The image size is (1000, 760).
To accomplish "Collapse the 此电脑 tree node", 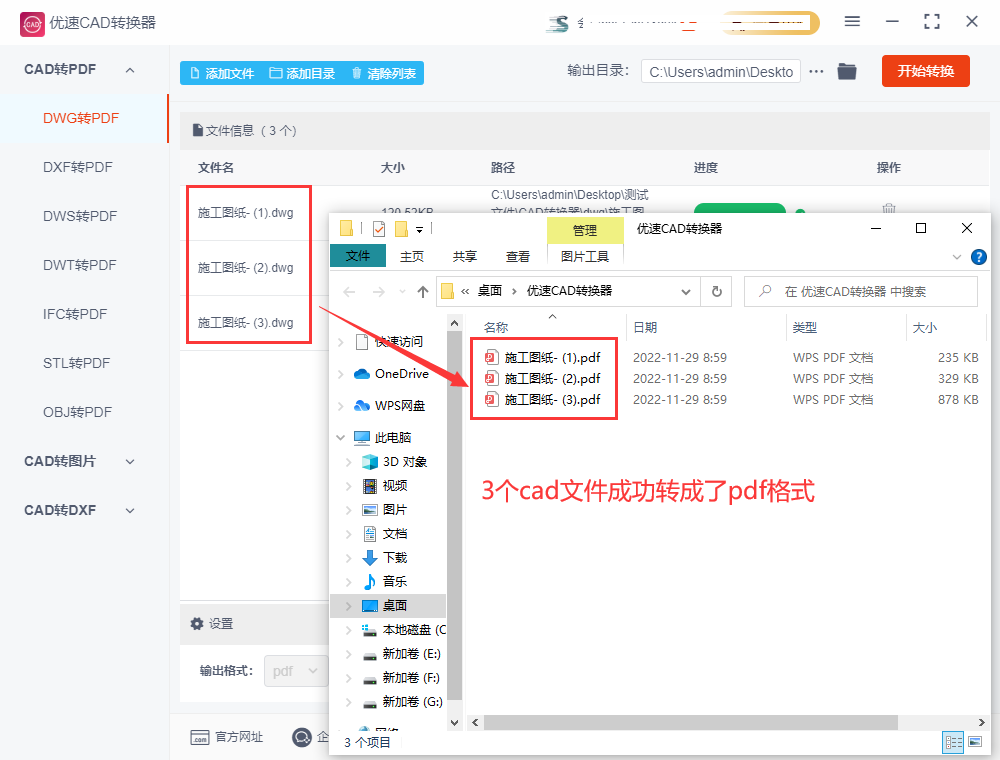I will point(340,437).
